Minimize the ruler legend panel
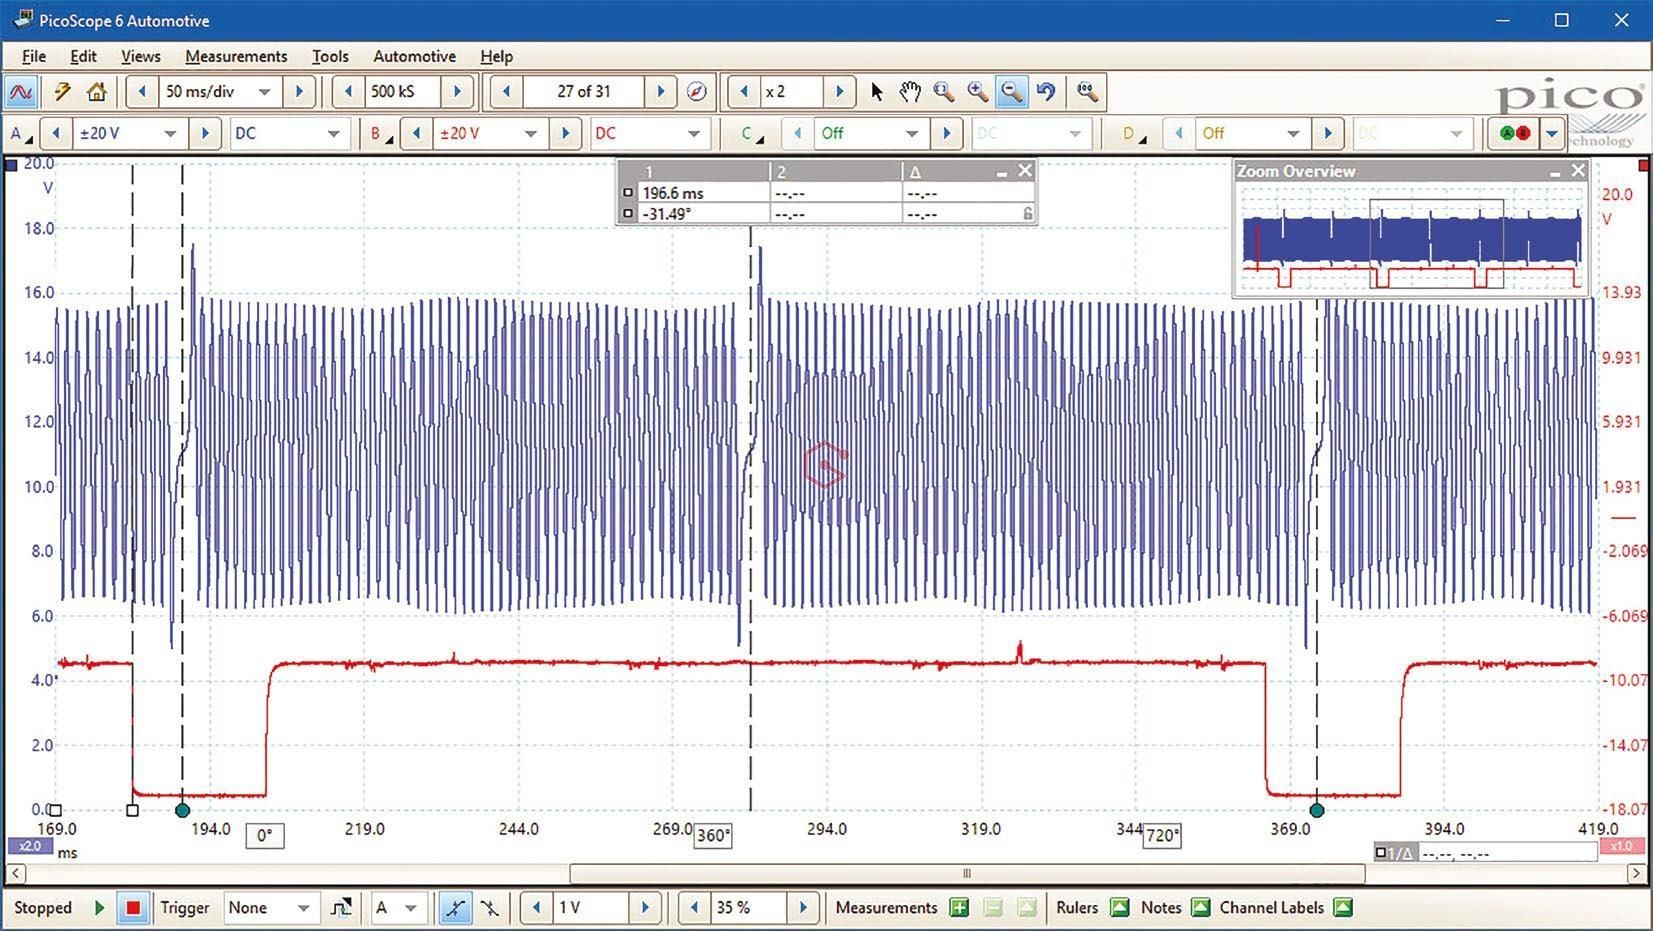The width and height of the screenshot is (1653, 931). click(x=1002, y=172)
